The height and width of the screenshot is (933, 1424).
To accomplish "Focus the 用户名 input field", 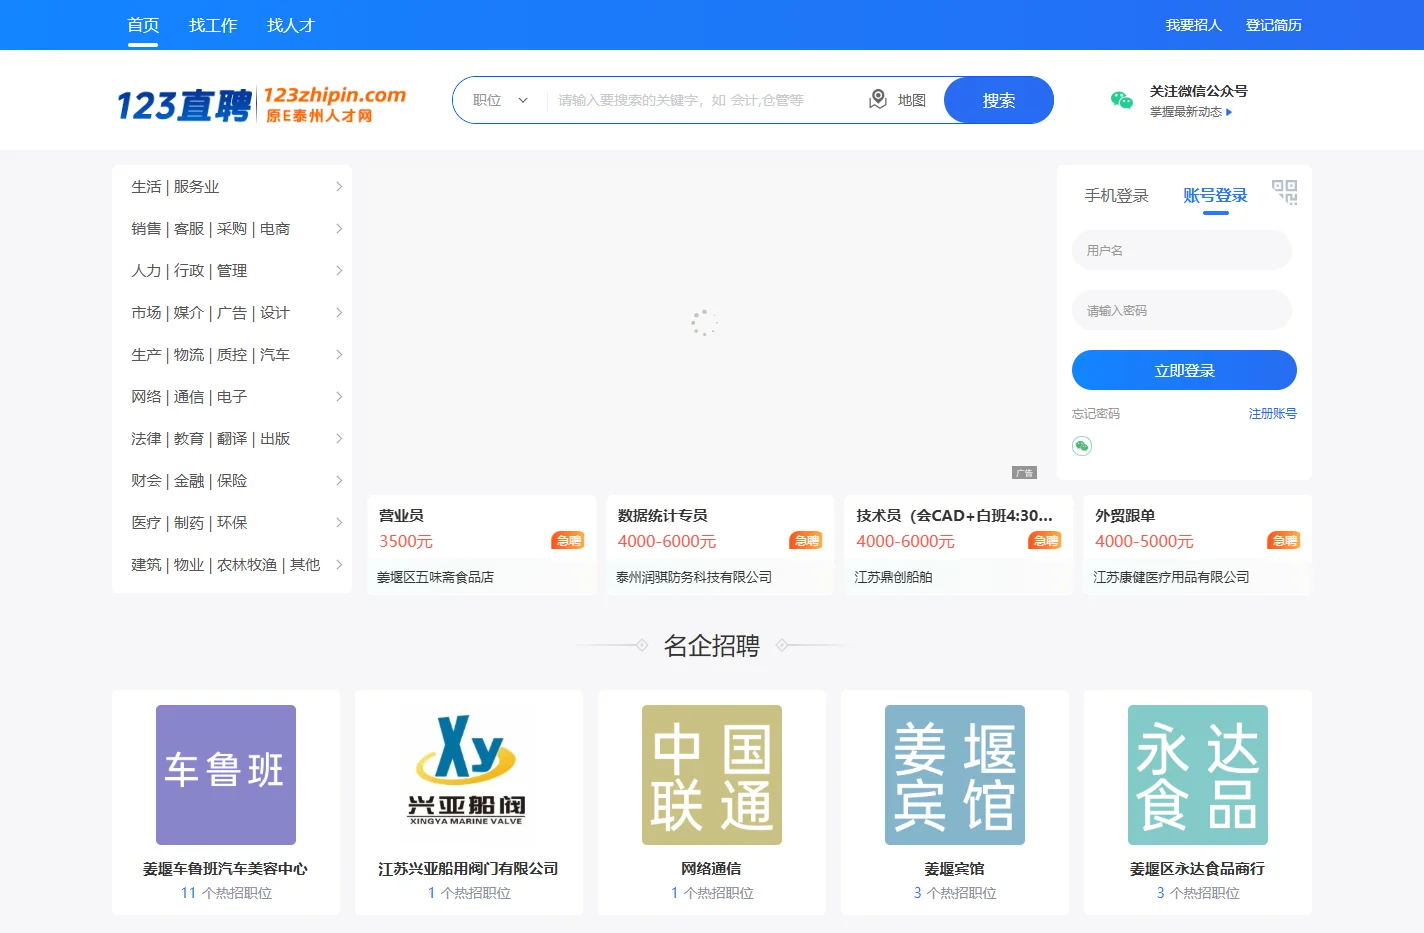I will click(x=1182, y=250).
